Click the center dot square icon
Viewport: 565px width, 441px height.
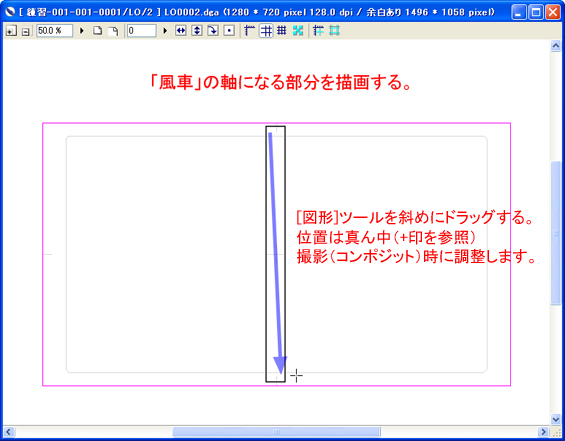coord(229,31)
